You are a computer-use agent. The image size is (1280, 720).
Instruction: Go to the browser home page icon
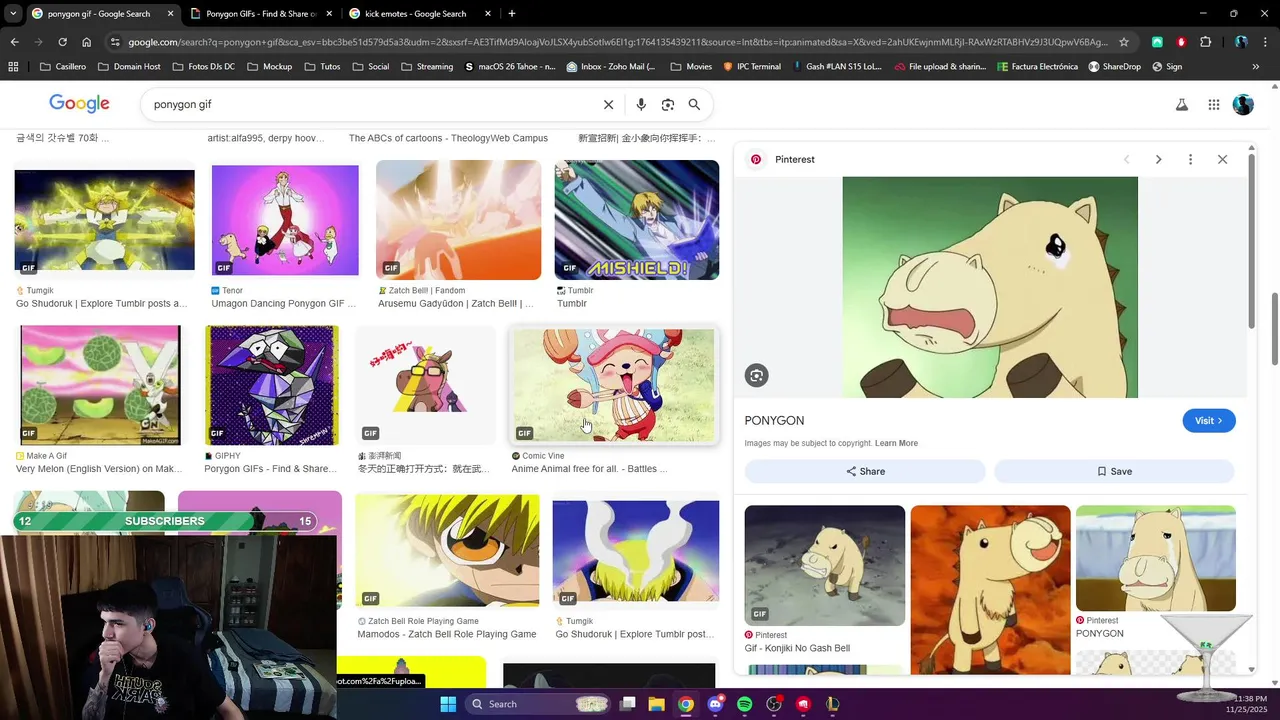pos(86,42)
